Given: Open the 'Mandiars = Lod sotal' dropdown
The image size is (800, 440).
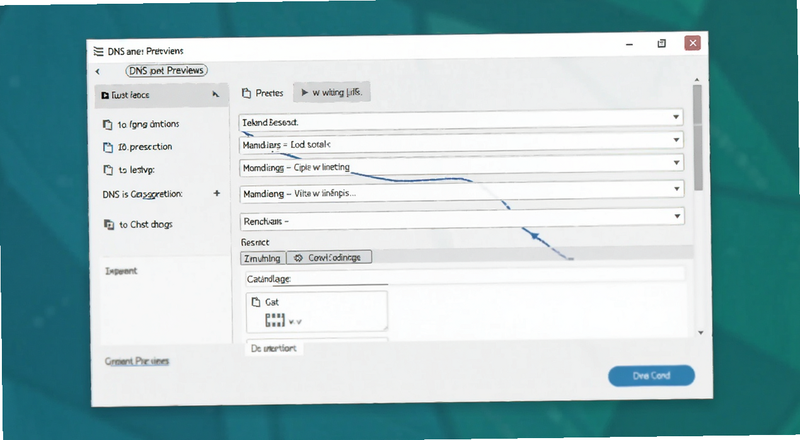Looking at the screenshot, I should [677, 140].
